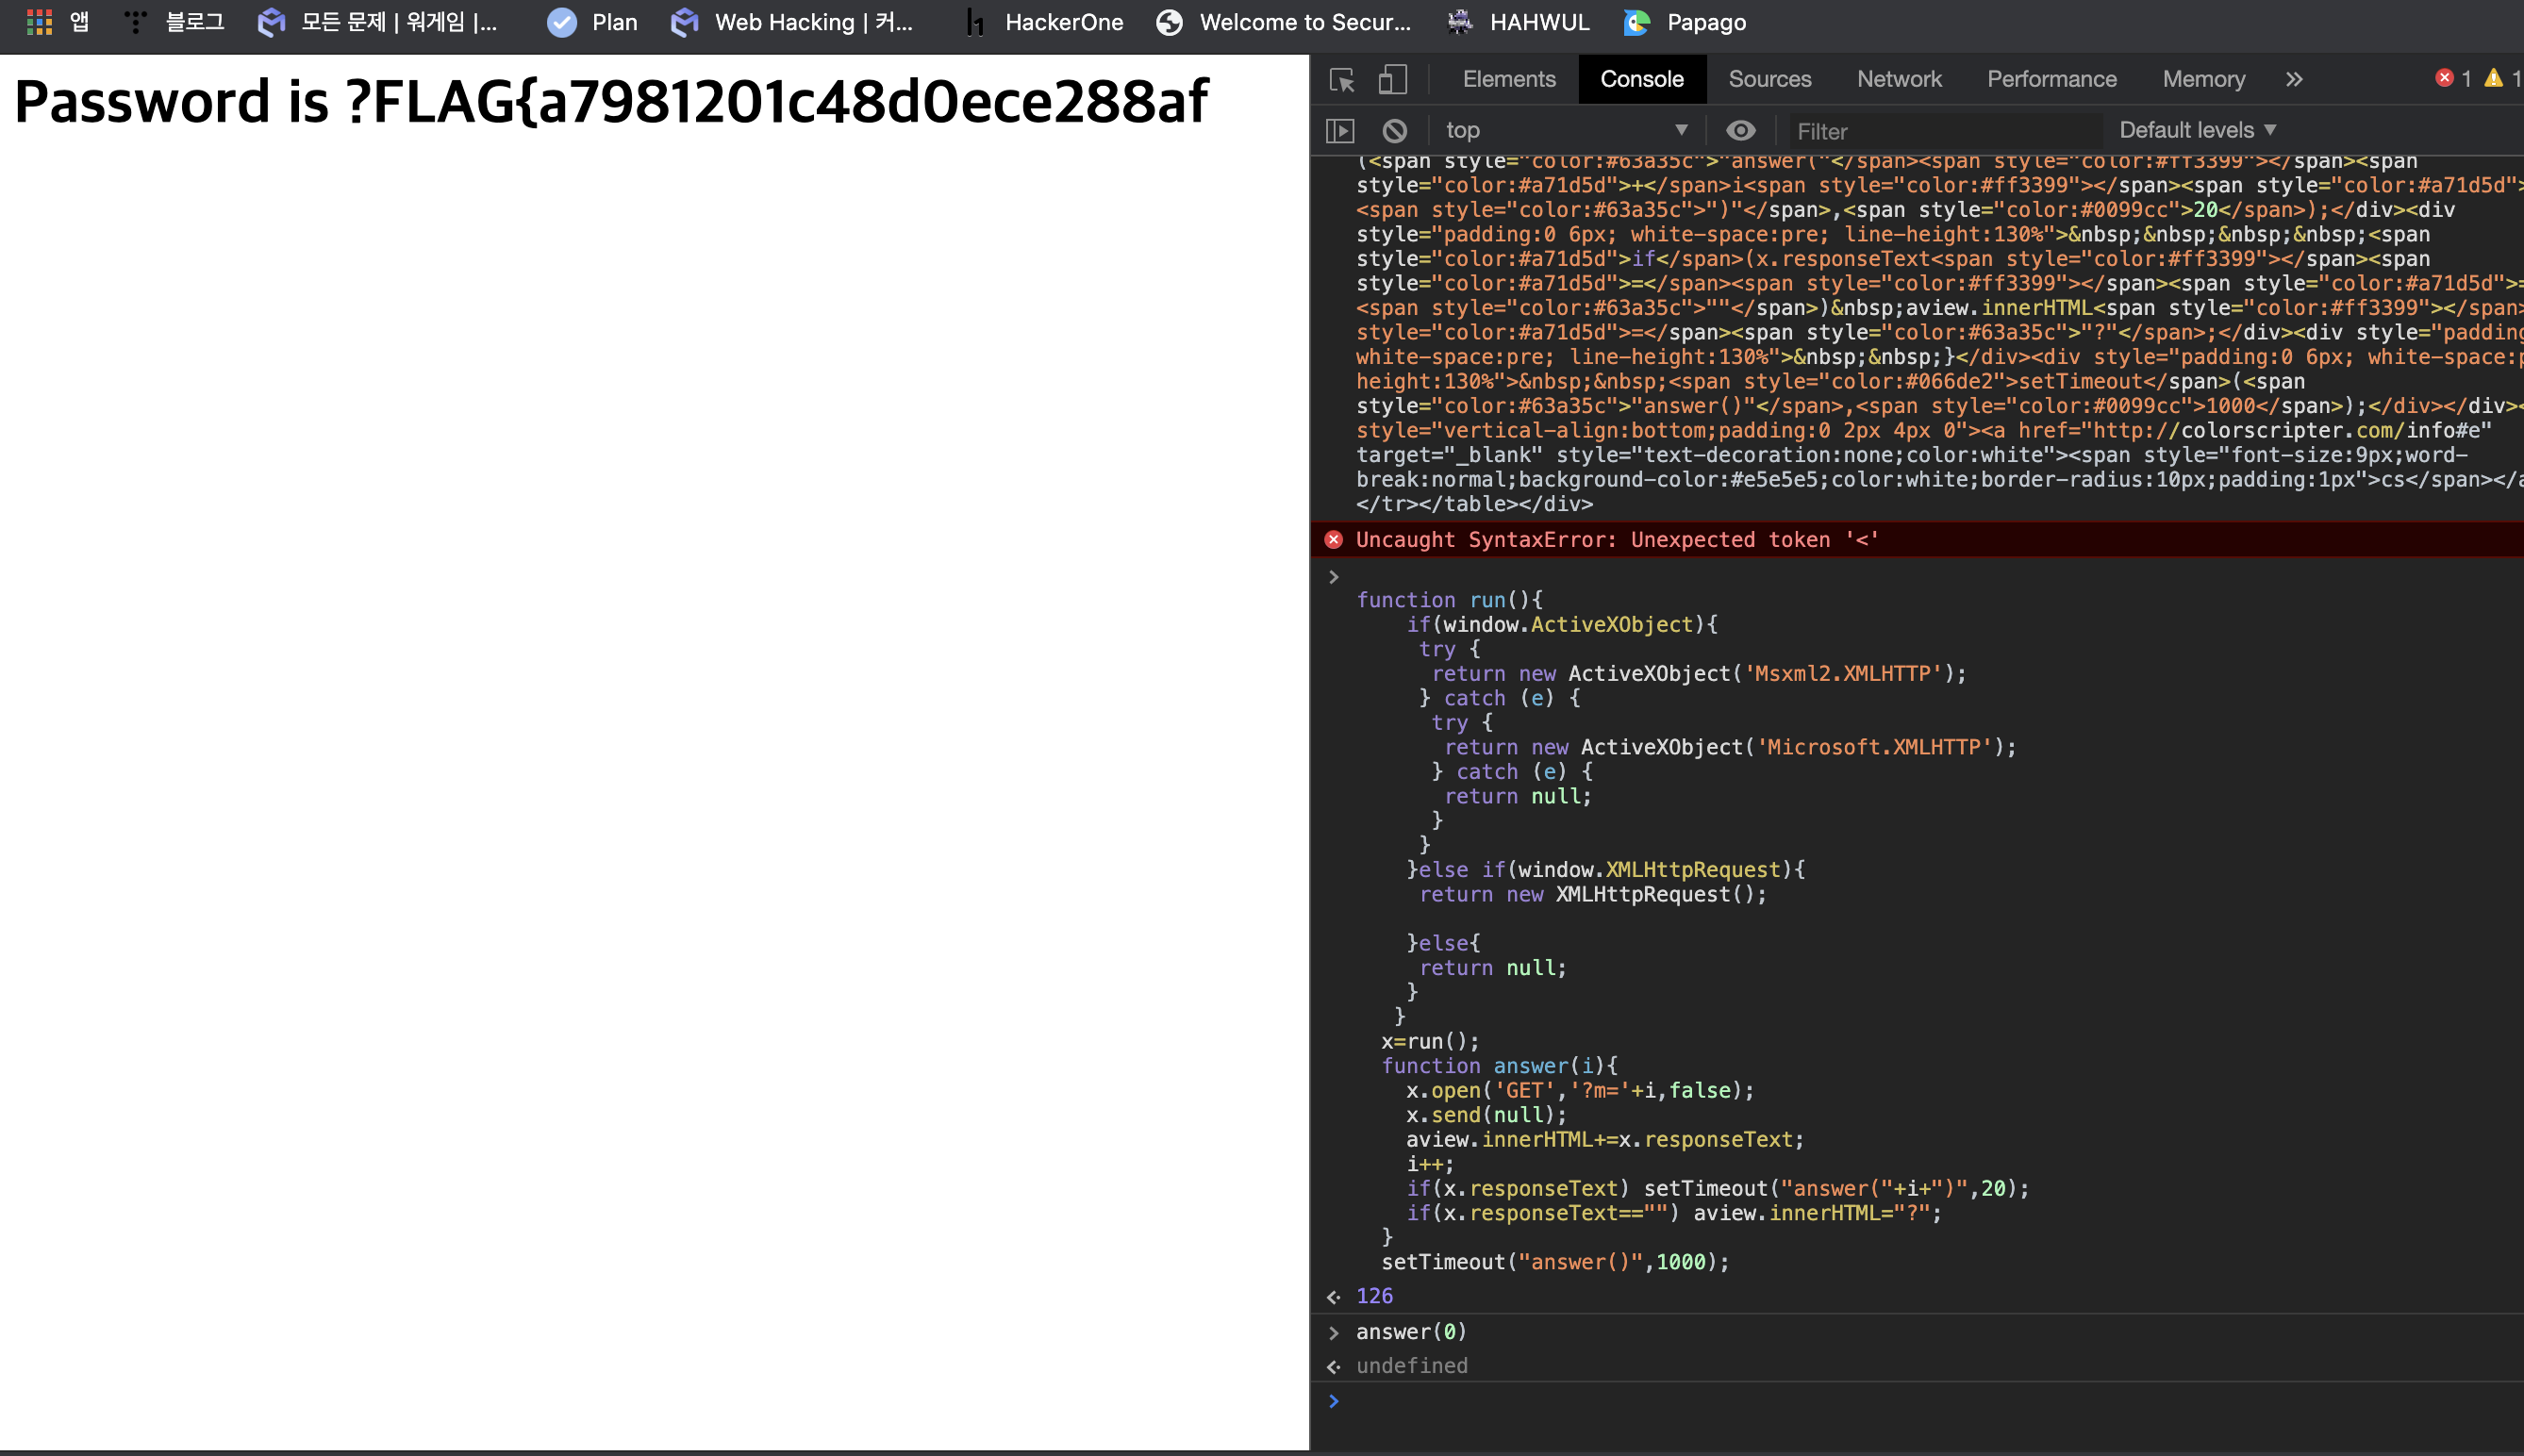The image size is (2524, 1456).
Task: Switch to the Elements tab
Action: tap(1509, 79)
